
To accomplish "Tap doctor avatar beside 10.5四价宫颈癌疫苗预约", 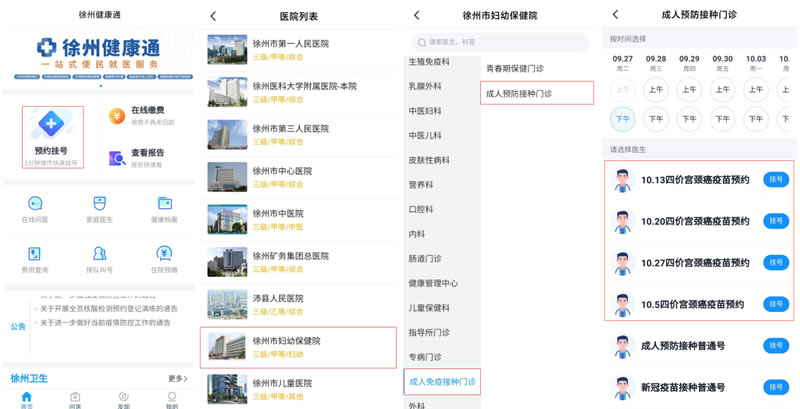I will point(622,304).
